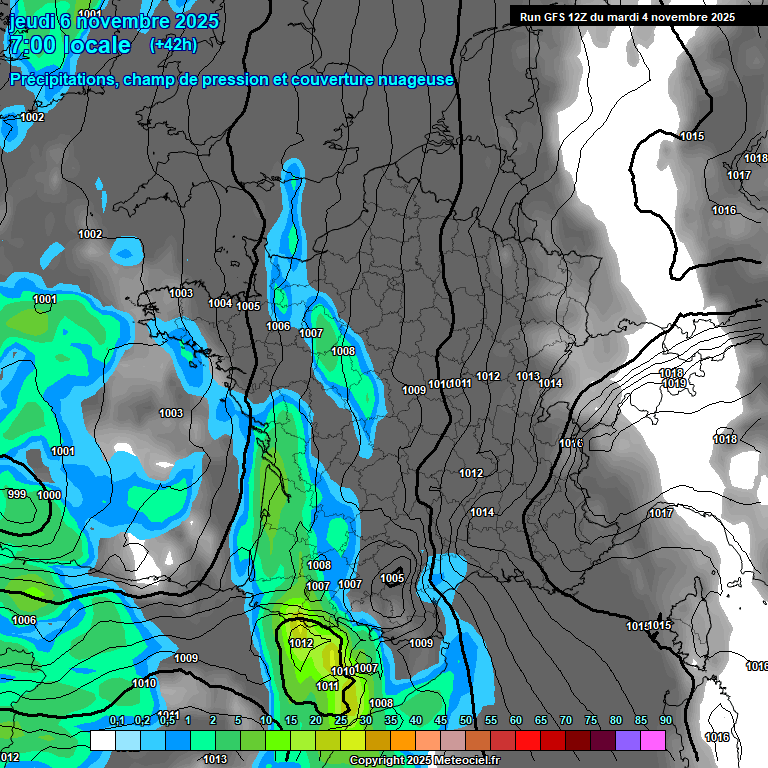The image size is (768, 768).
Task: Click the legend scale value '0,5'
Action: tap(168, 721)
